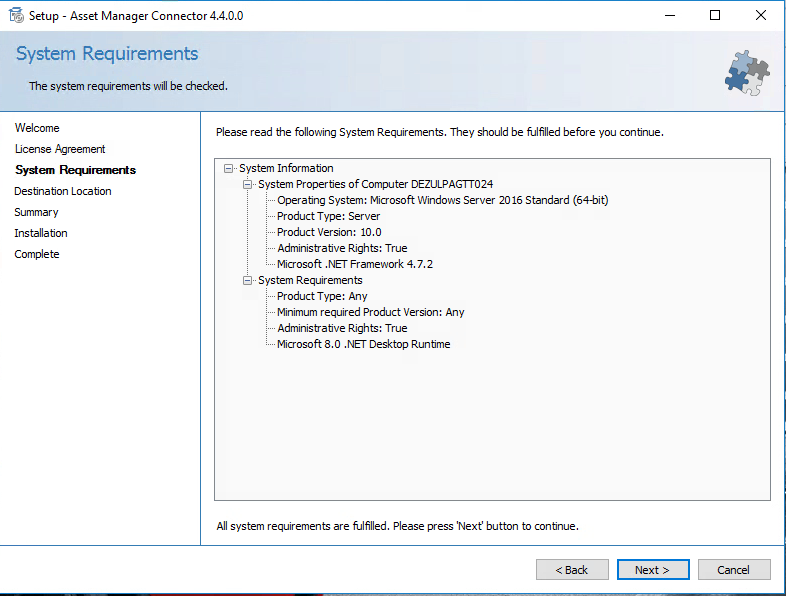Select the License Agreement step
This screenshot has height=596, width=786.
(60, 149)
